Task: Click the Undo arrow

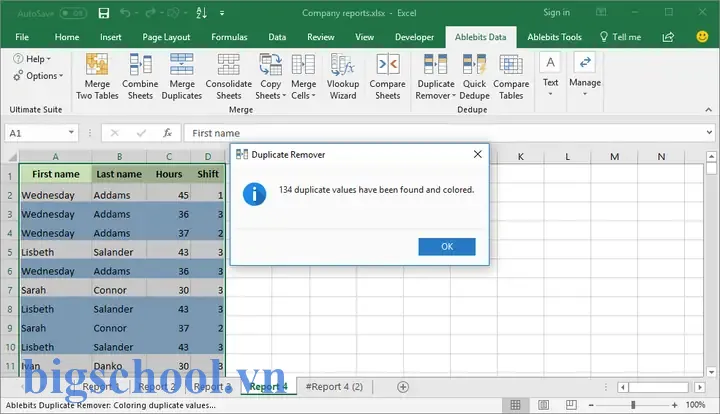Action: tap(125, 13)
